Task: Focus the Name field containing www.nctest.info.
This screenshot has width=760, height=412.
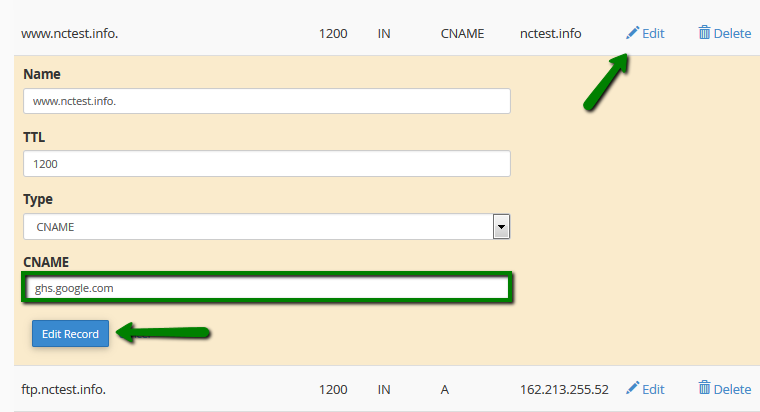Action: click(267, 101)
